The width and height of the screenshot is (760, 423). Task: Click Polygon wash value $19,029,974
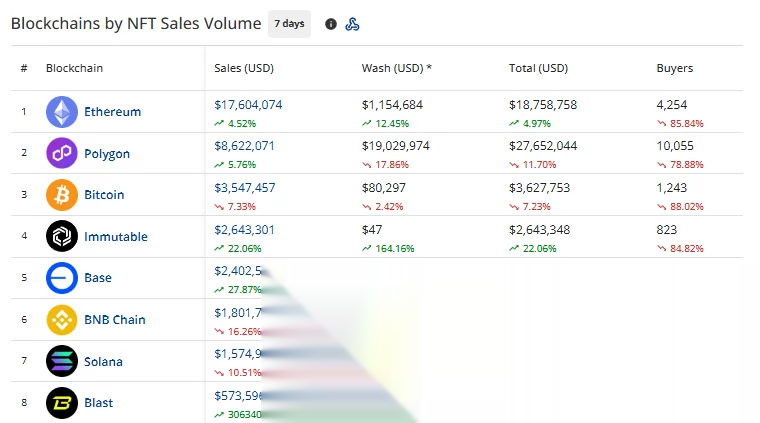396,146
